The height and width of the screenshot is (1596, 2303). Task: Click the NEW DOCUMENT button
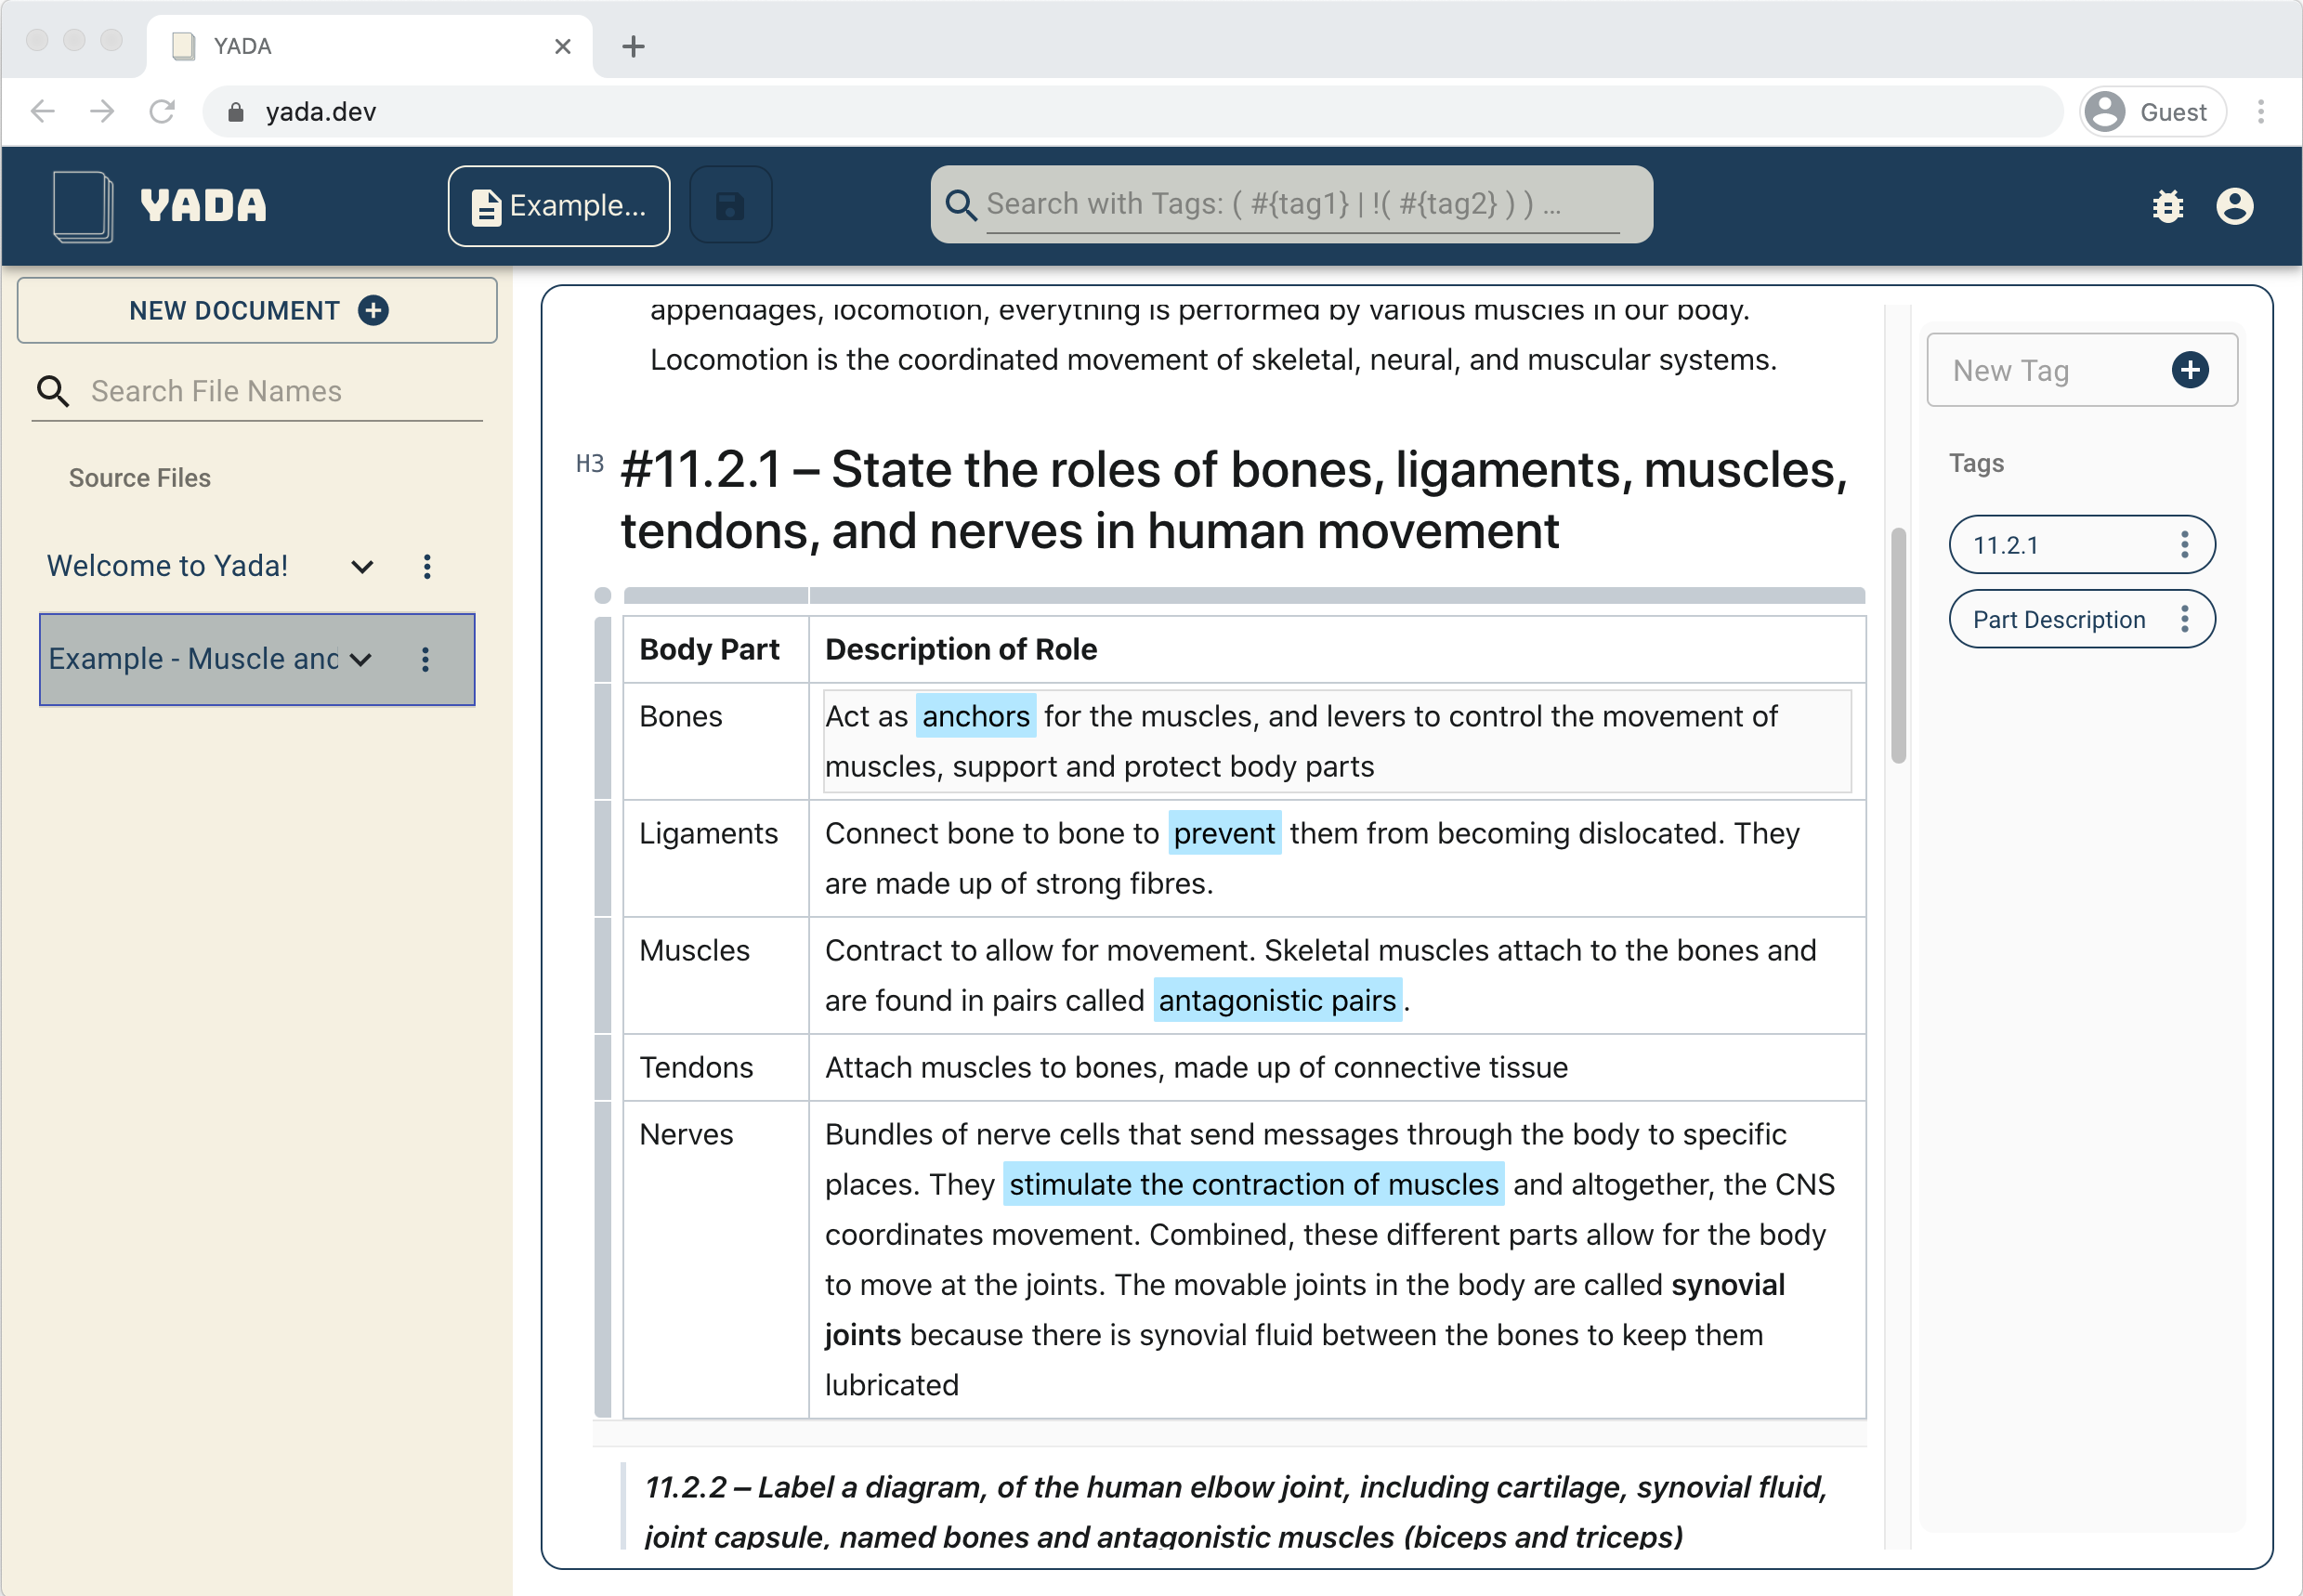(257, 311)
